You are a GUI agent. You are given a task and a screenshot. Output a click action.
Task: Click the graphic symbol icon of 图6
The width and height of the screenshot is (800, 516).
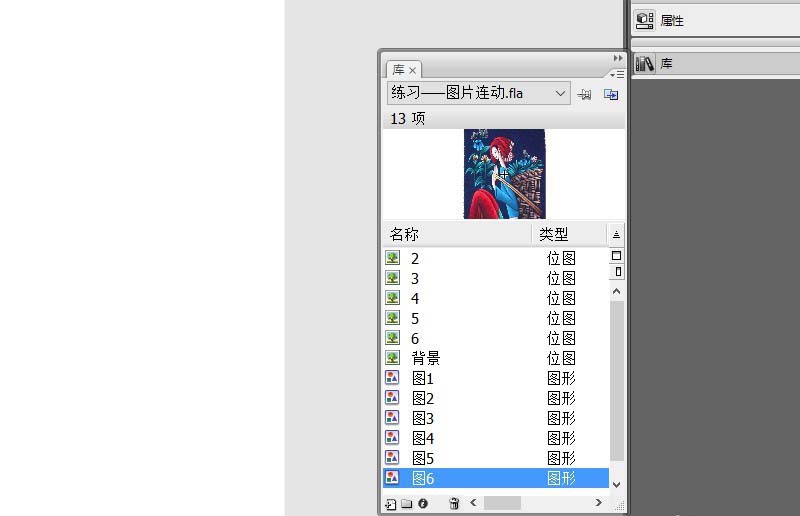tap(392, 478)
